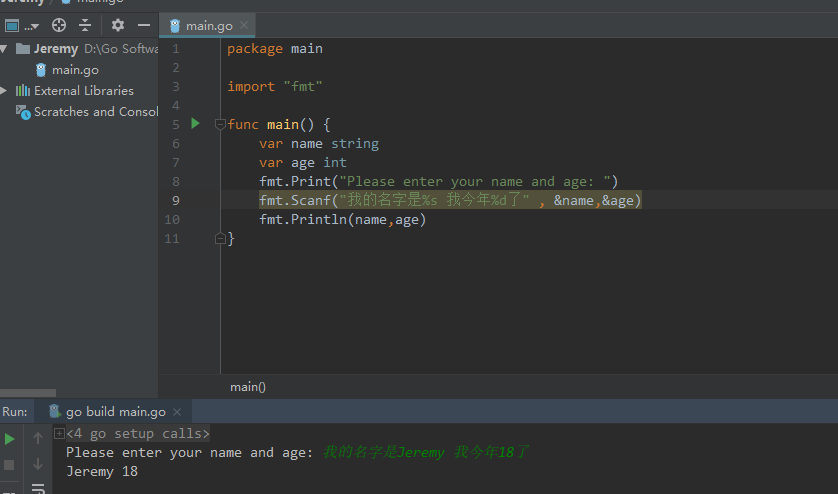The height and width of the screenshot is (494, 838).
Task: Click the fmt.Print prompt line
Action: pyautogui.click(x=439, y=182)
